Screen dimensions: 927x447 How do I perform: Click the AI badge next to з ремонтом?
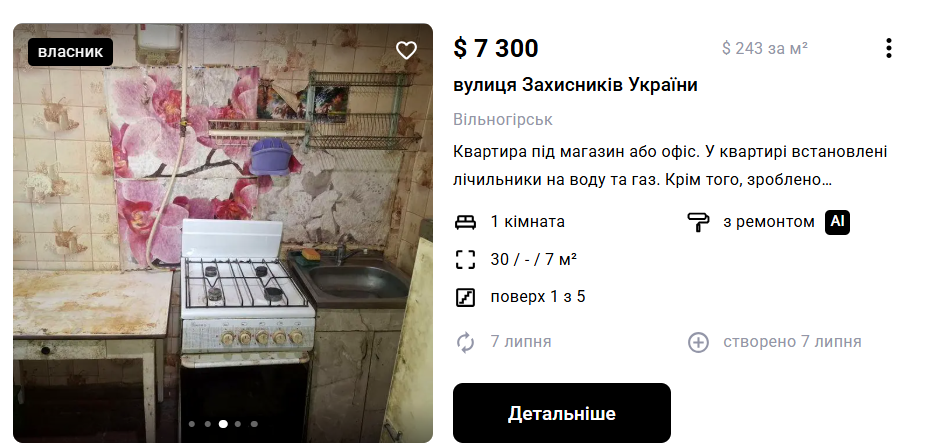click(837, 222)
